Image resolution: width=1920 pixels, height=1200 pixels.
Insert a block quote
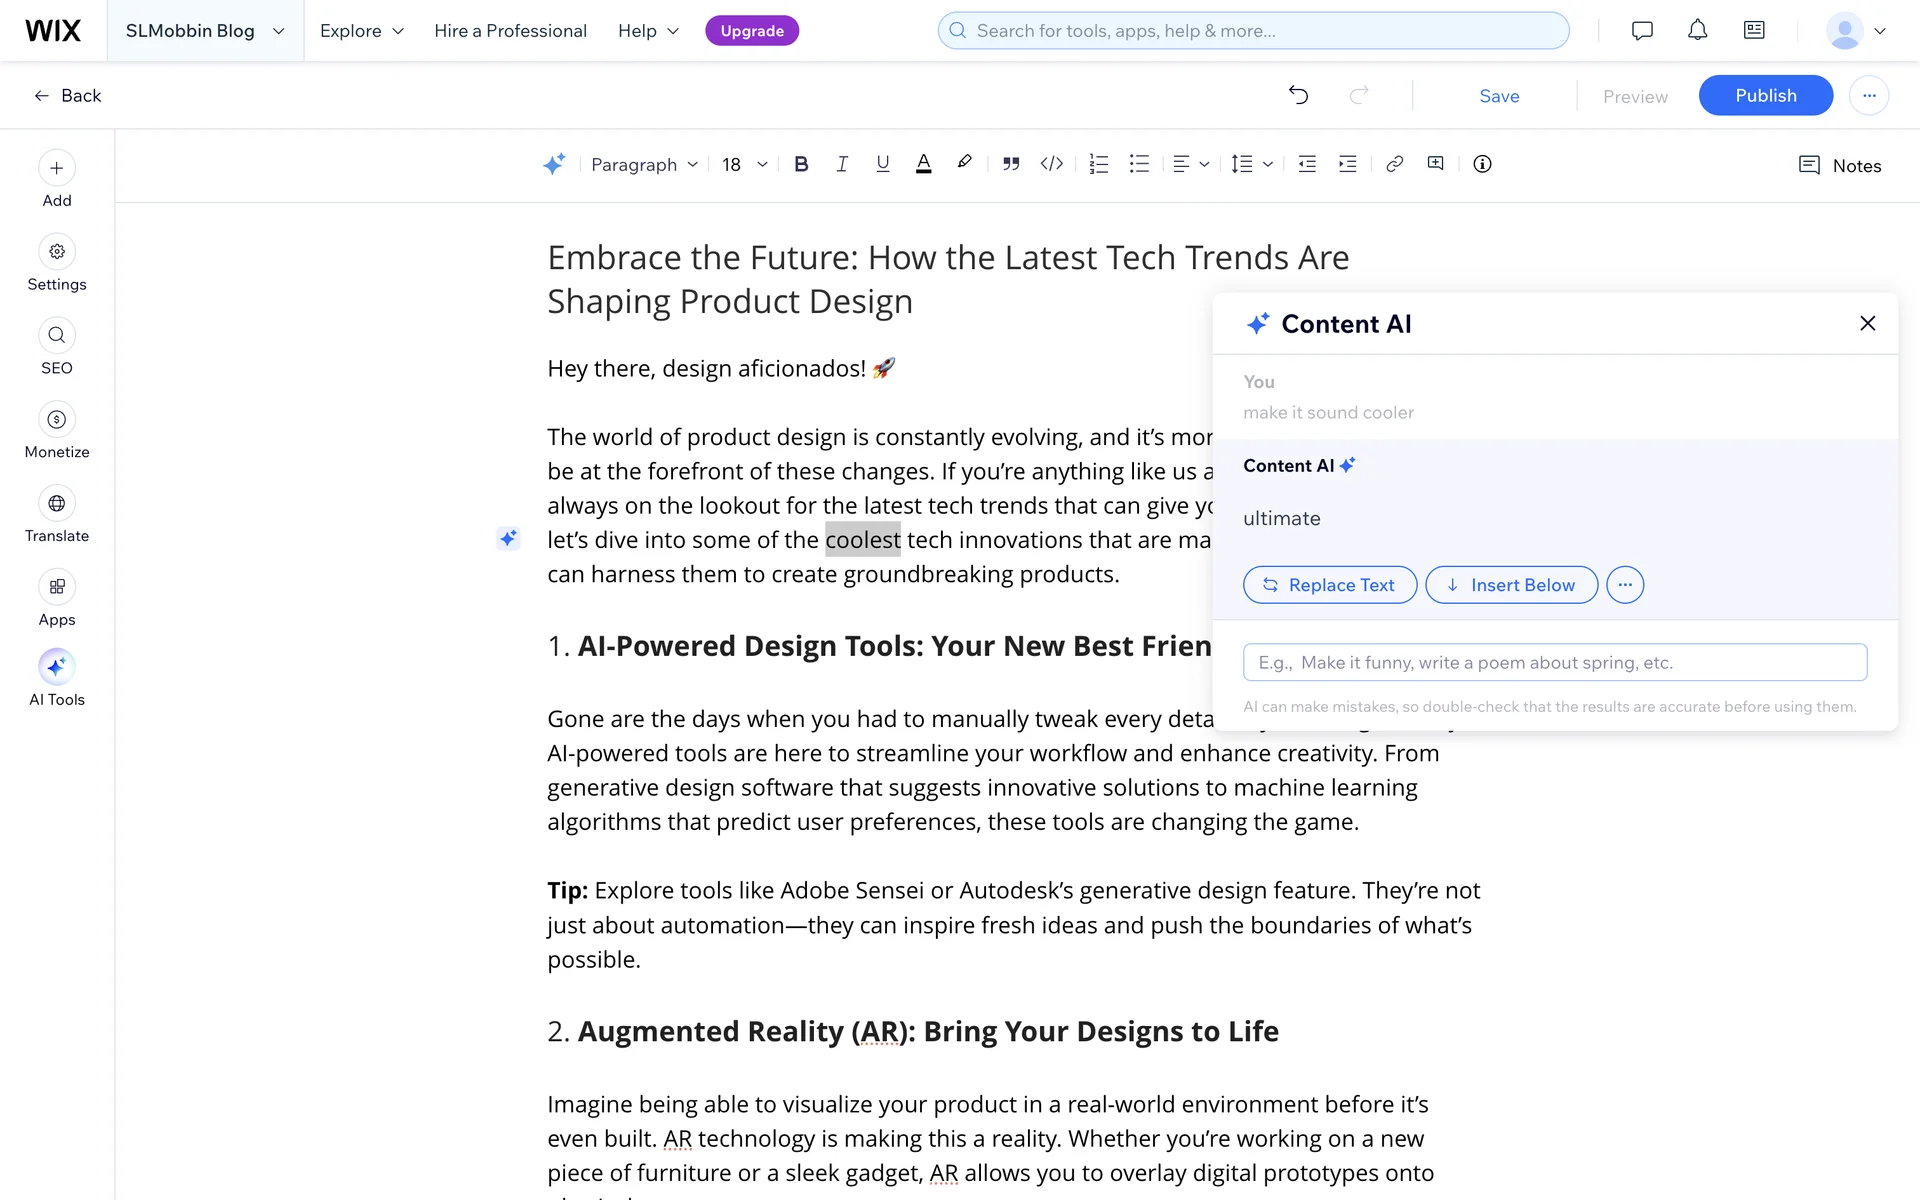click(x=1011, y=164)
